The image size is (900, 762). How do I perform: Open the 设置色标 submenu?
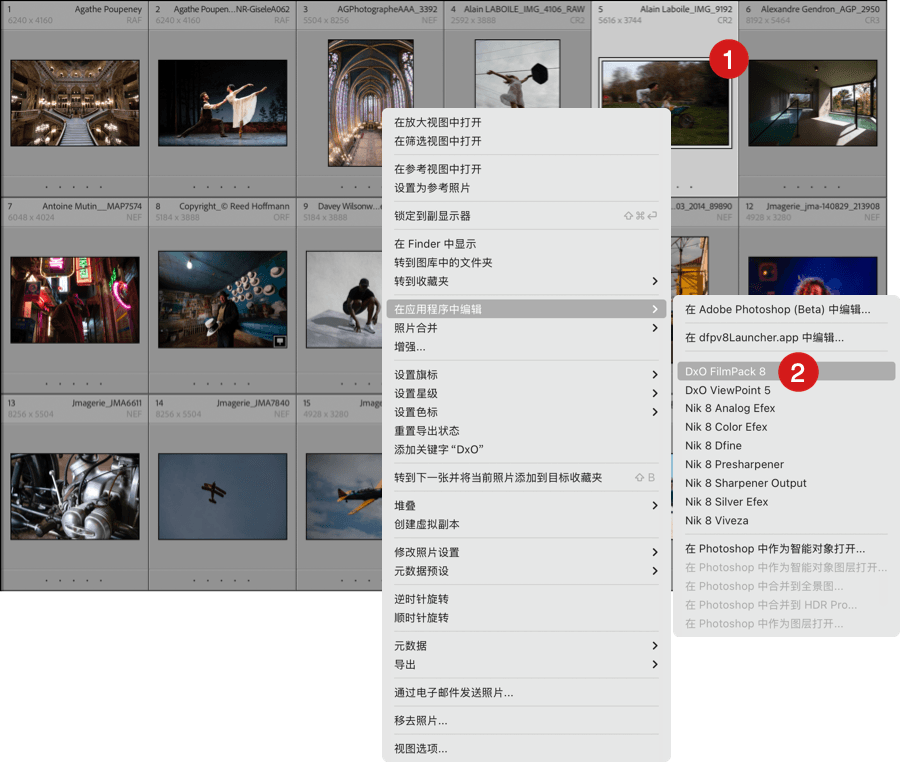655,412
